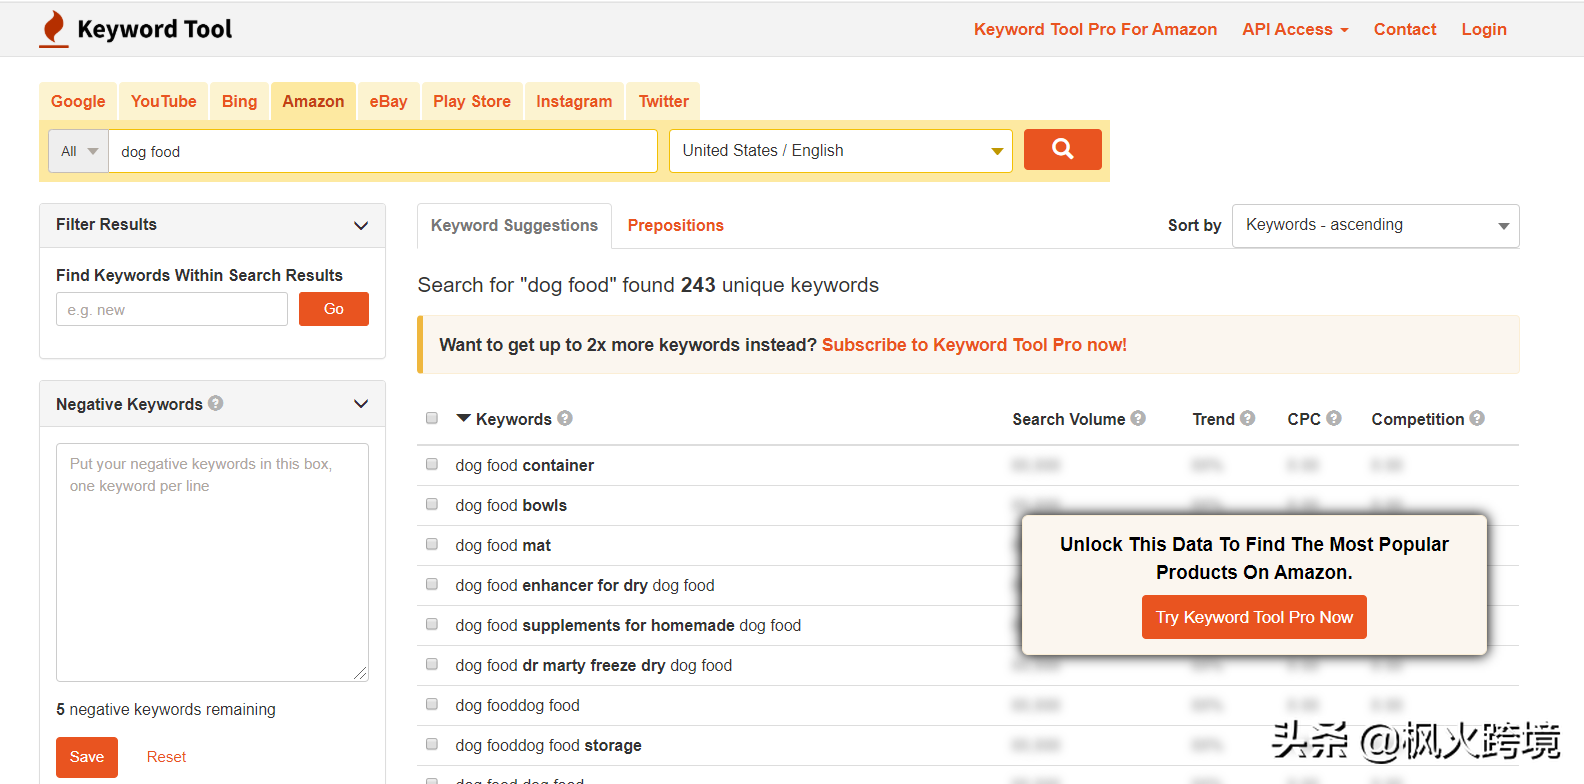
Task: Open the Contact page link
Action: 1405,29
